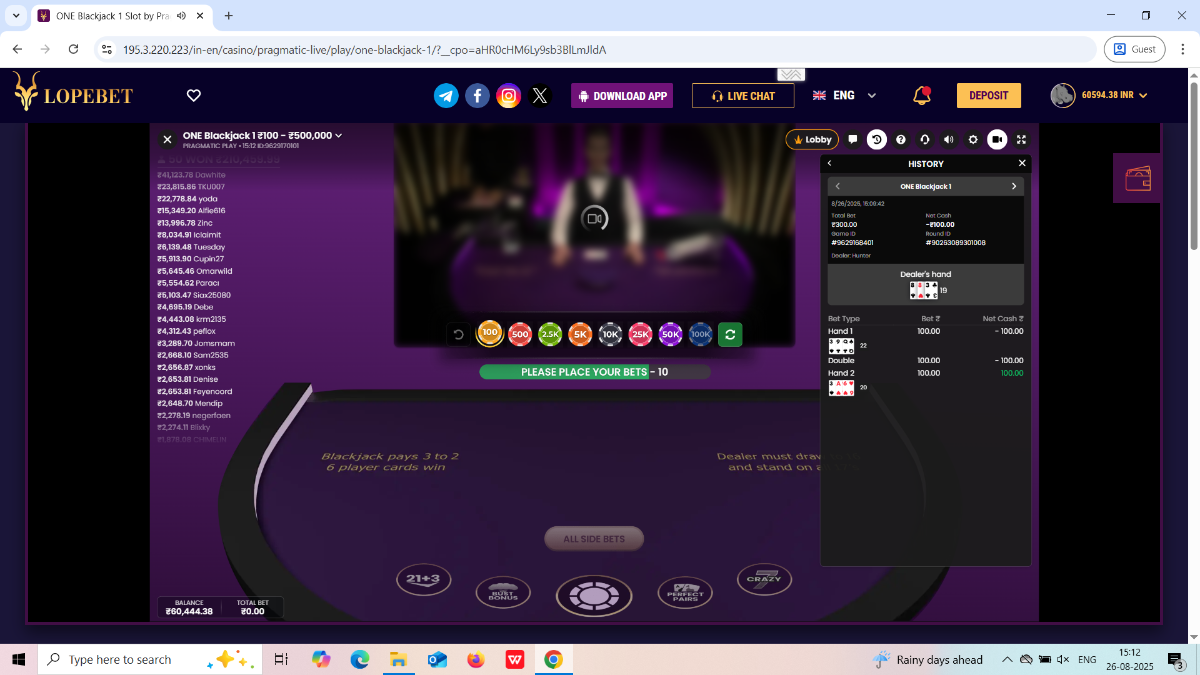Image resolution: width=1200 pixels, height=675 pixels.
Task: Select the Perfect Pairs side bet
Action: (685, 593)
